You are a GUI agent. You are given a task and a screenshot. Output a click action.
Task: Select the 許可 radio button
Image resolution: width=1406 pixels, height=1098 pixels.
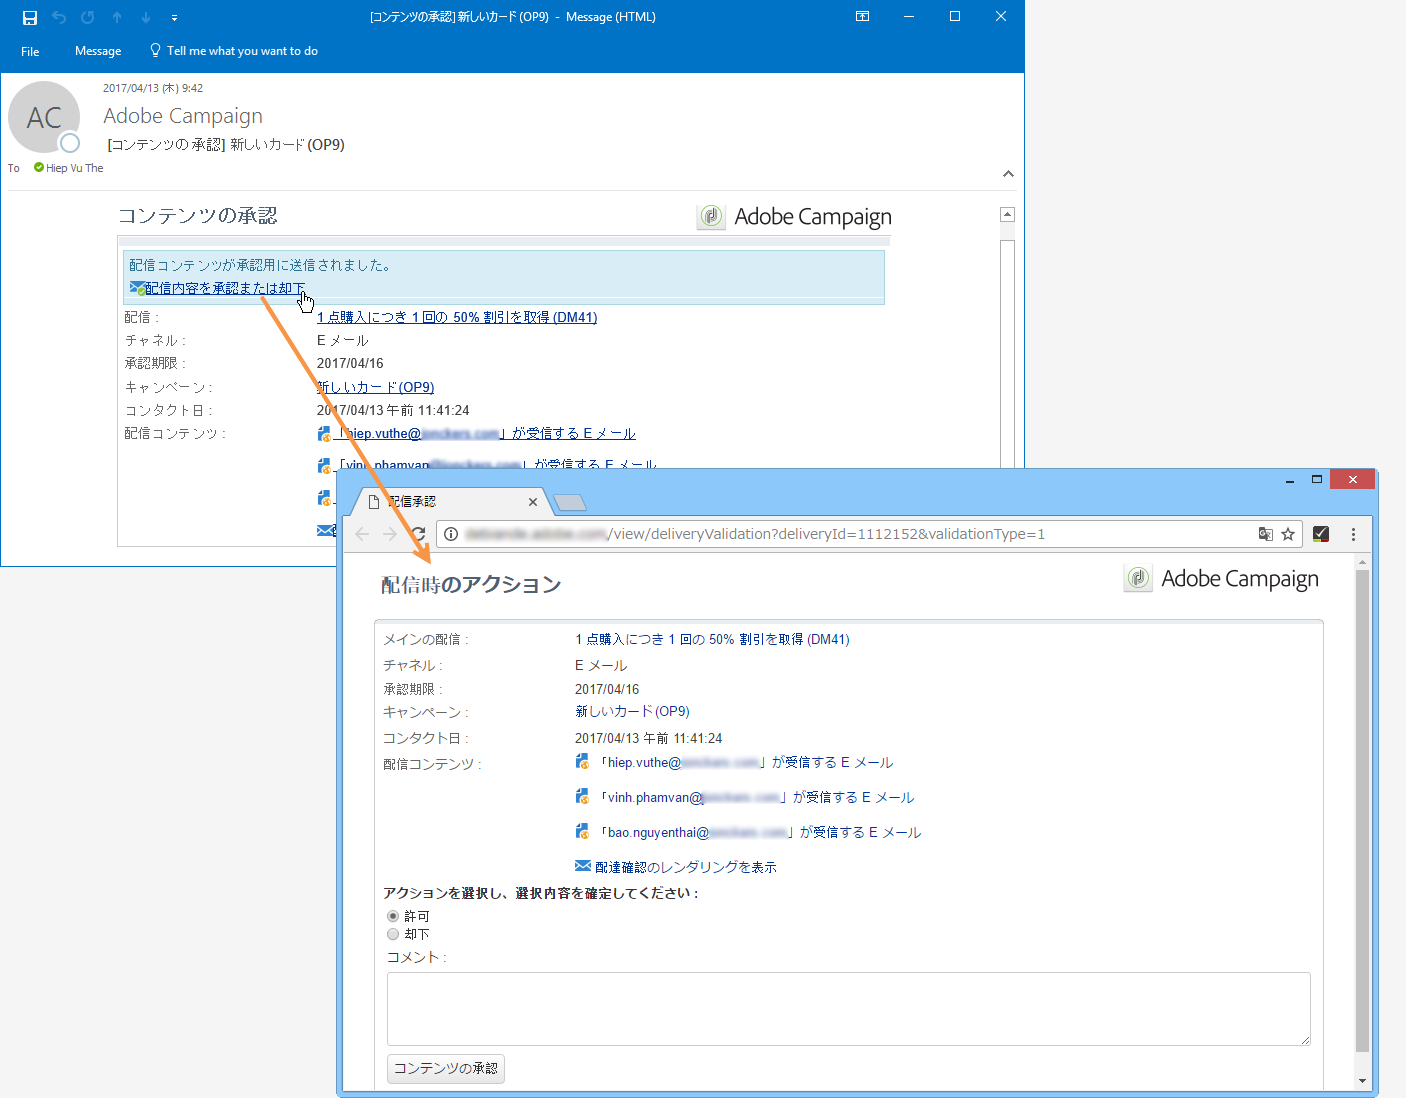point(393,916)
